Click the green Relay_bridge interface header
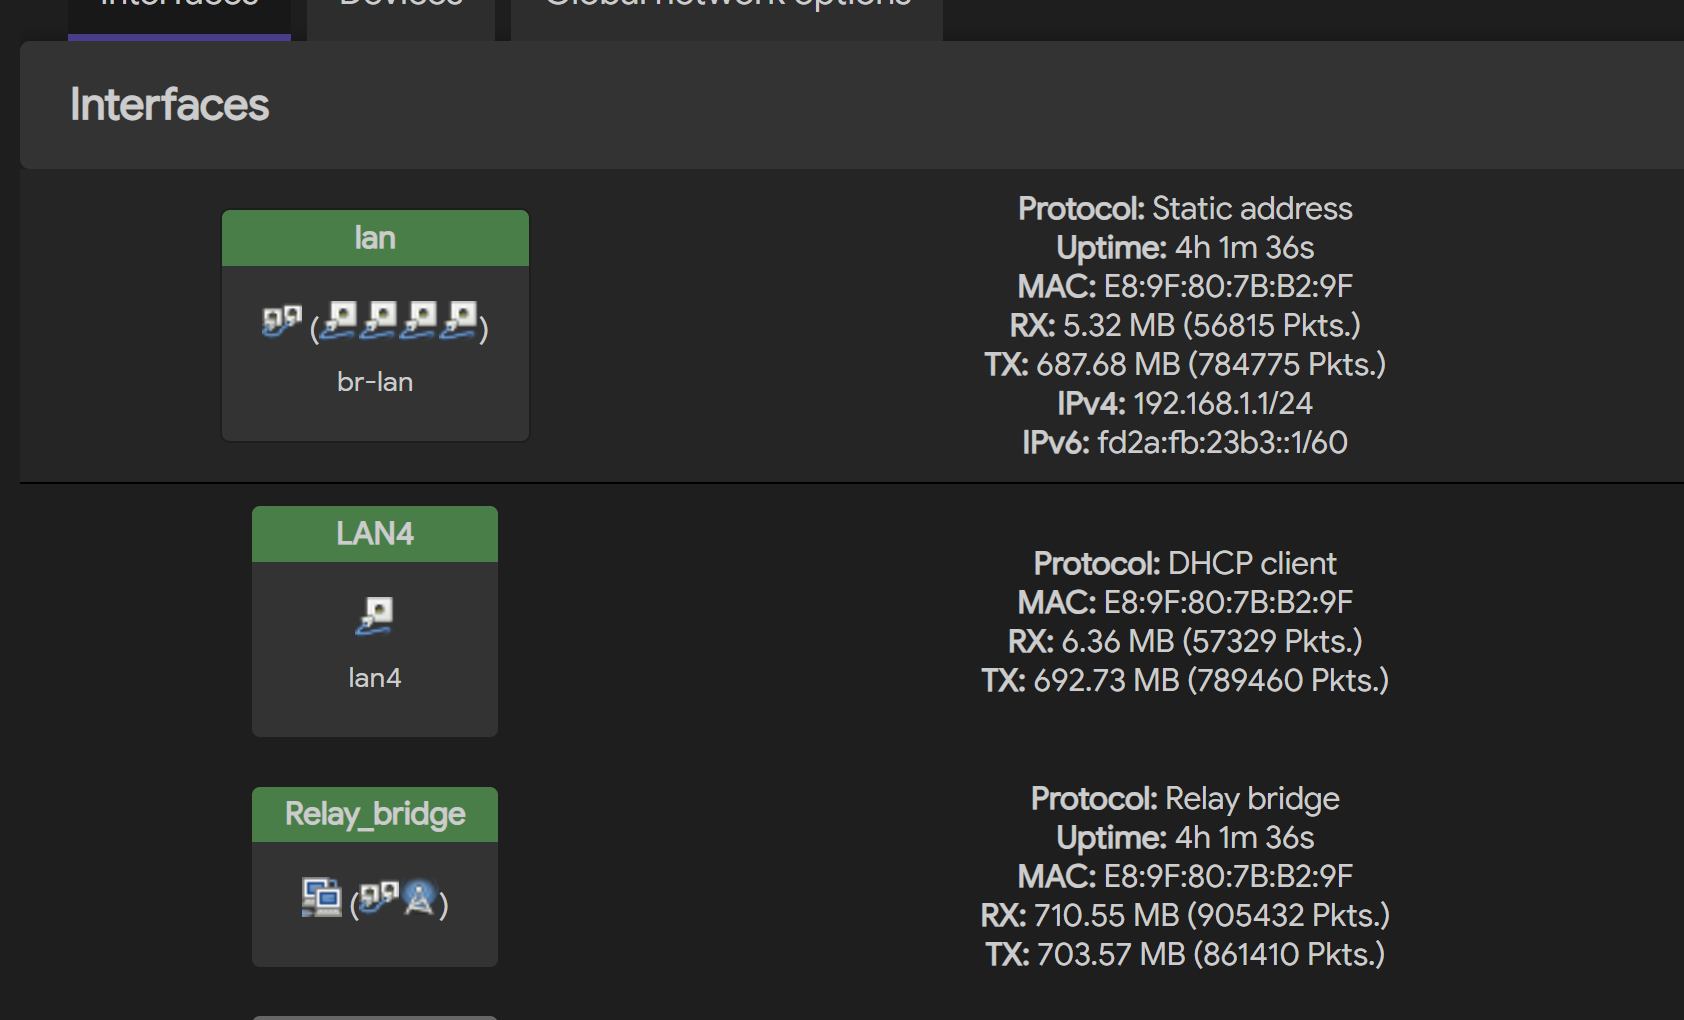 tap(375, 814)
